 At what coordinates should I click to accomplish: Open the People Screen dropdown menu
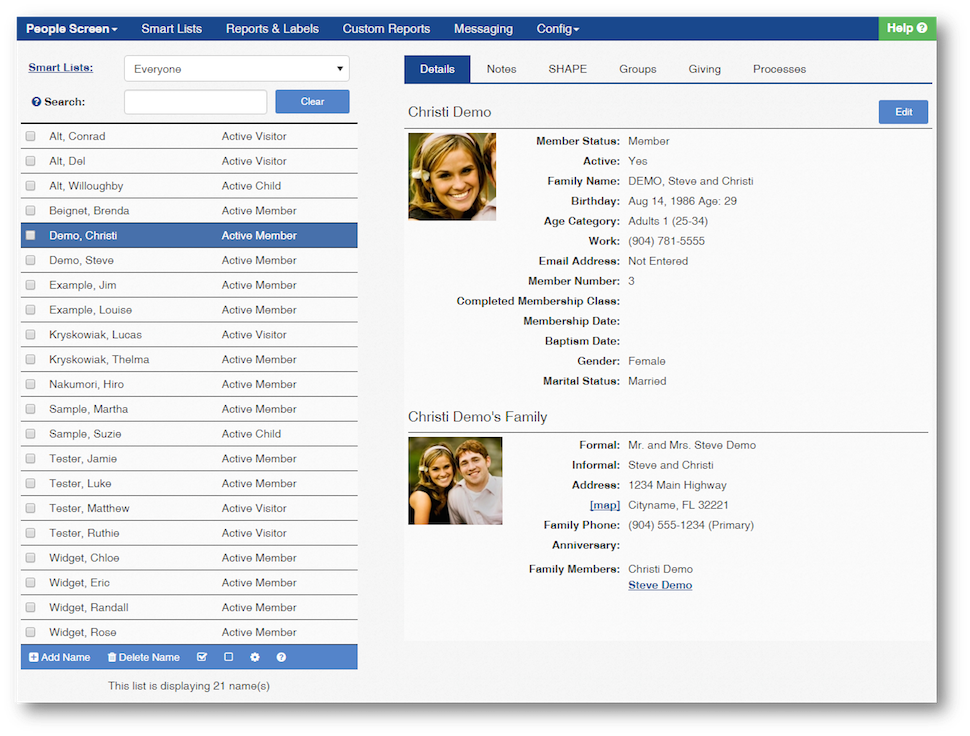71,29
